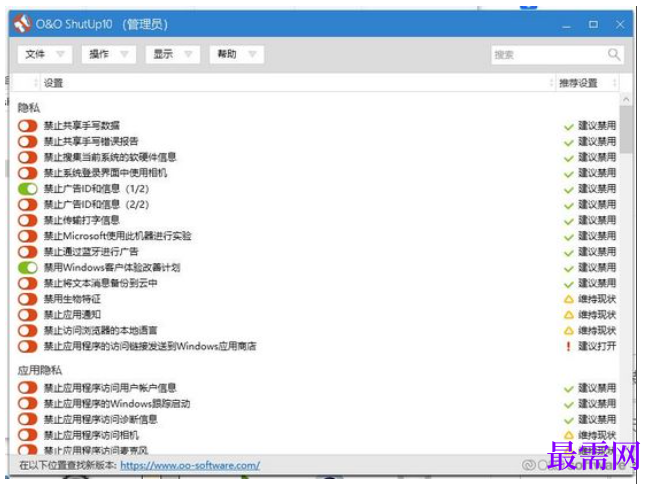This screenshot has height=487, width=659.
Task: Click checkmark icon for 禁止将文本消息备份到云中
Action: 569,284
